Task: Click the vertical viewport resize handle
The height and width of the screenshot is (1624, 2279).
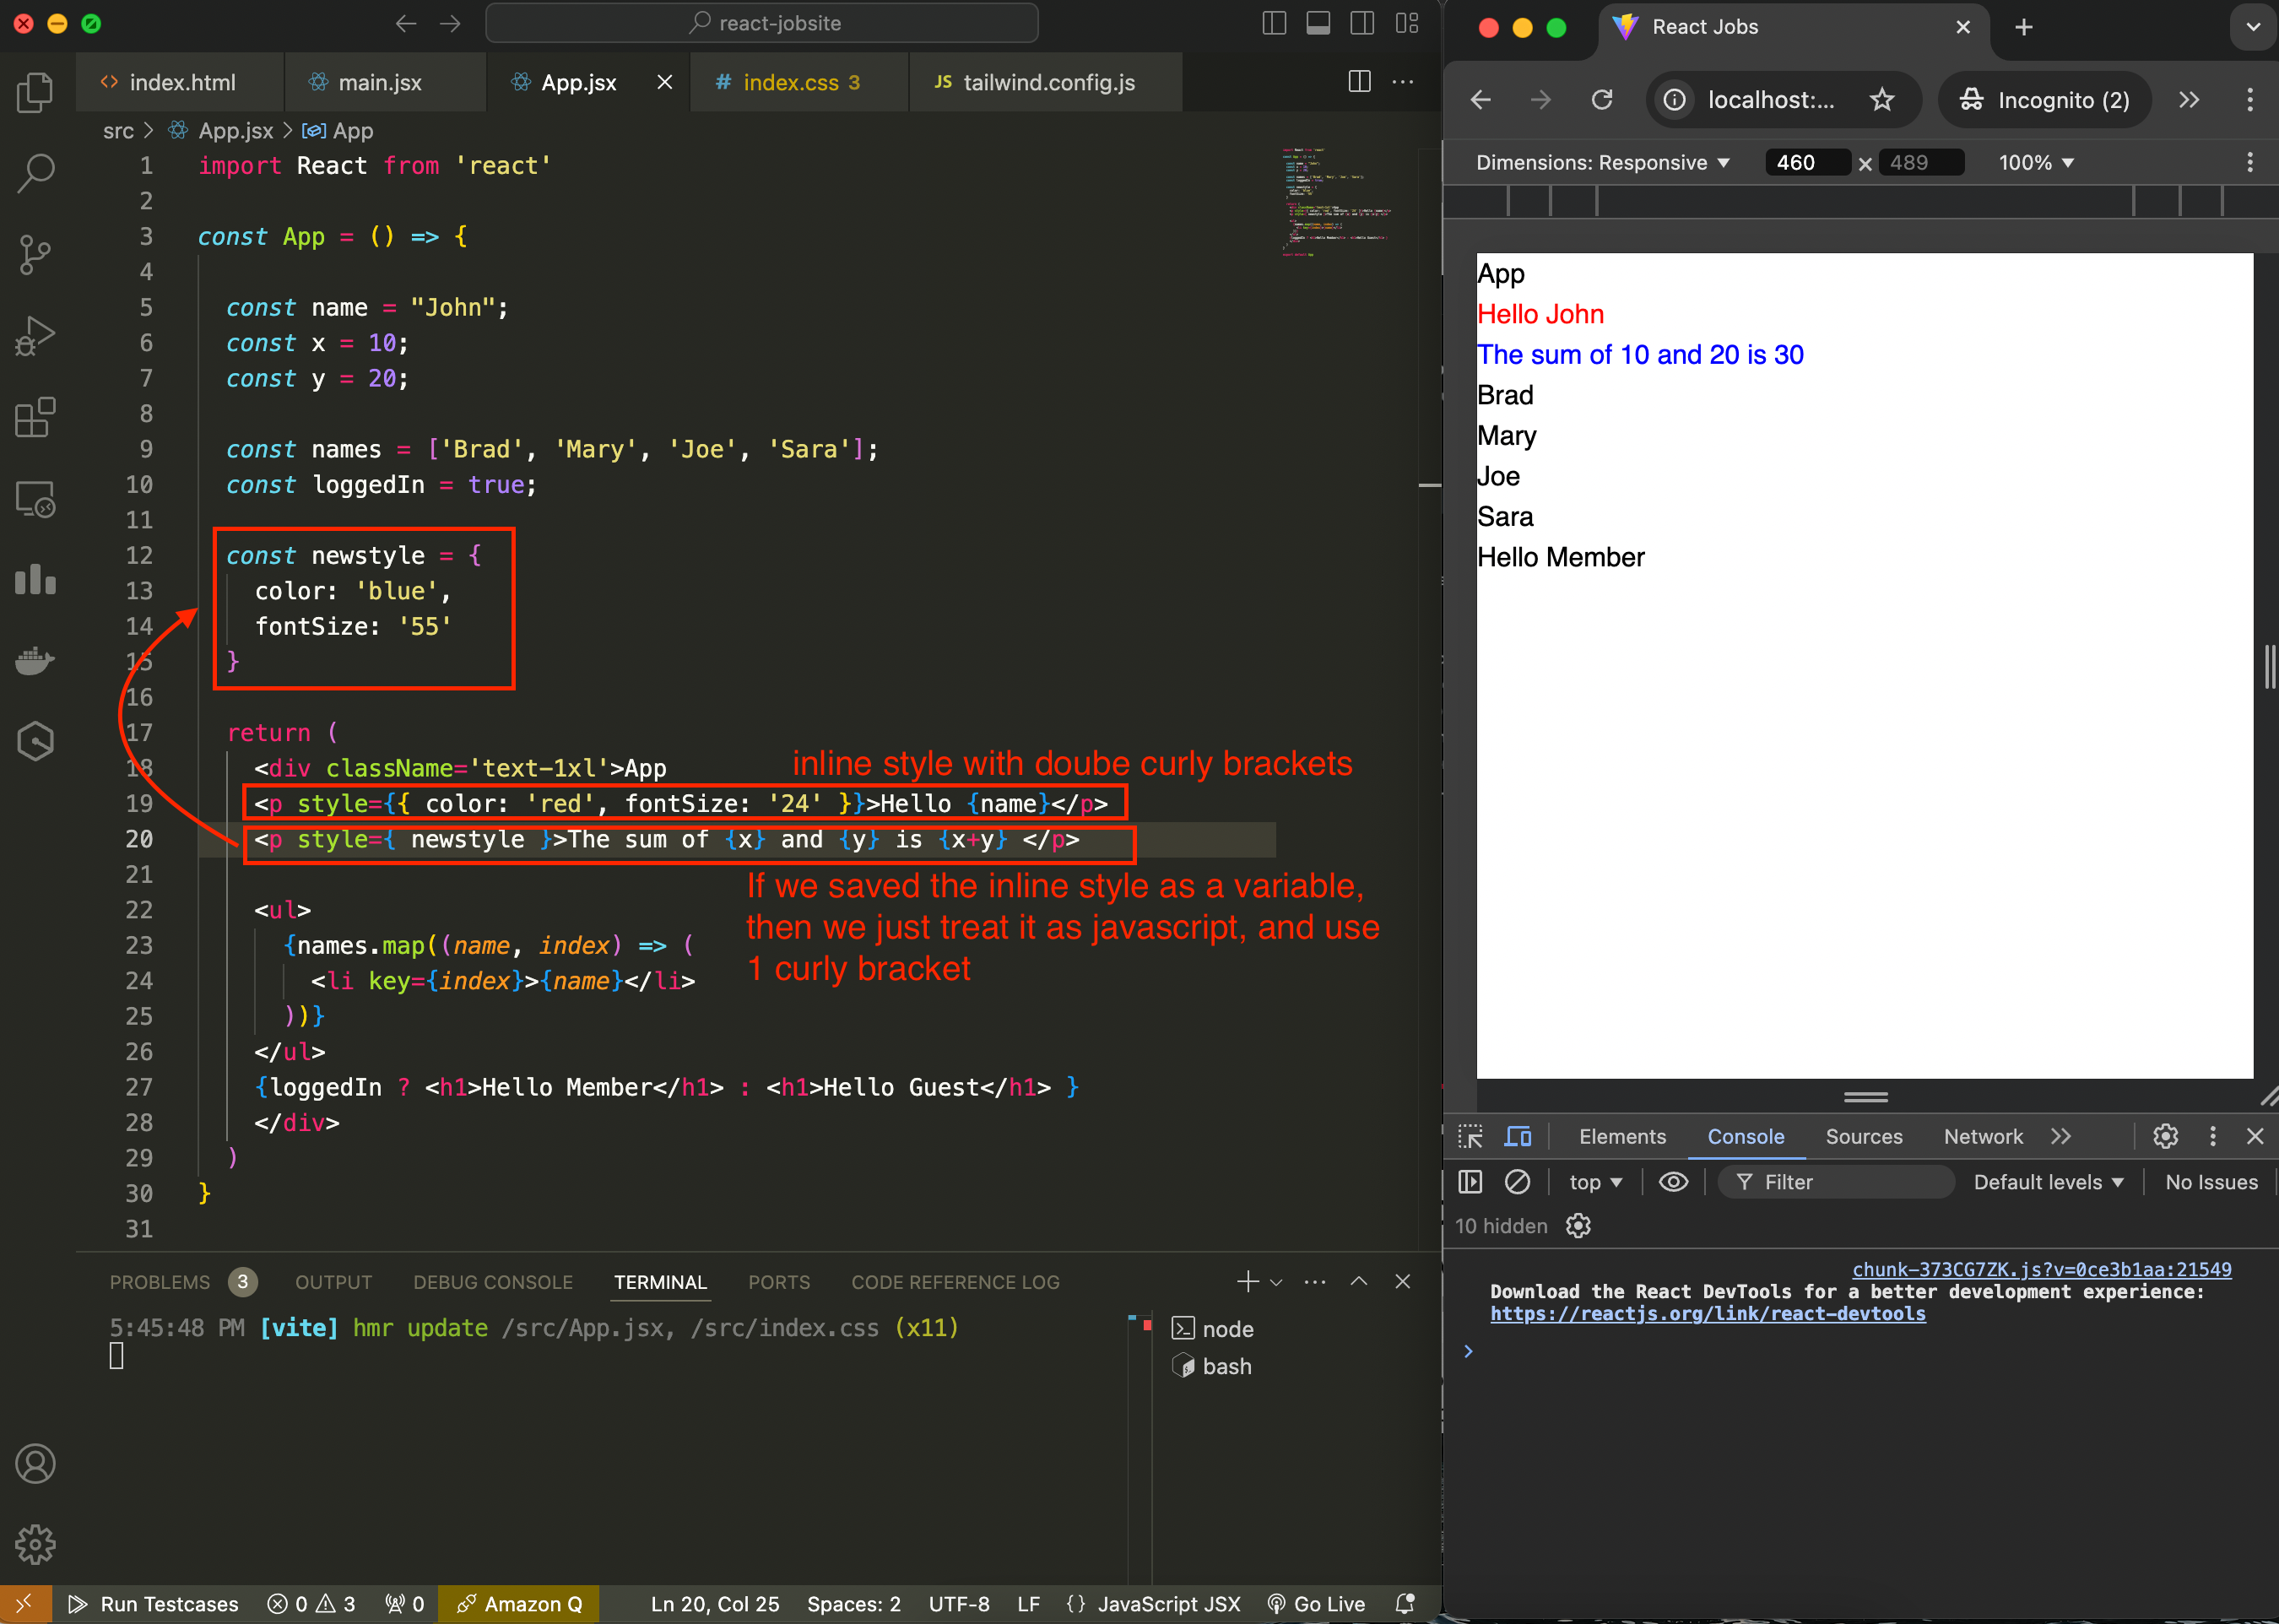Action: coord(2269,667)
